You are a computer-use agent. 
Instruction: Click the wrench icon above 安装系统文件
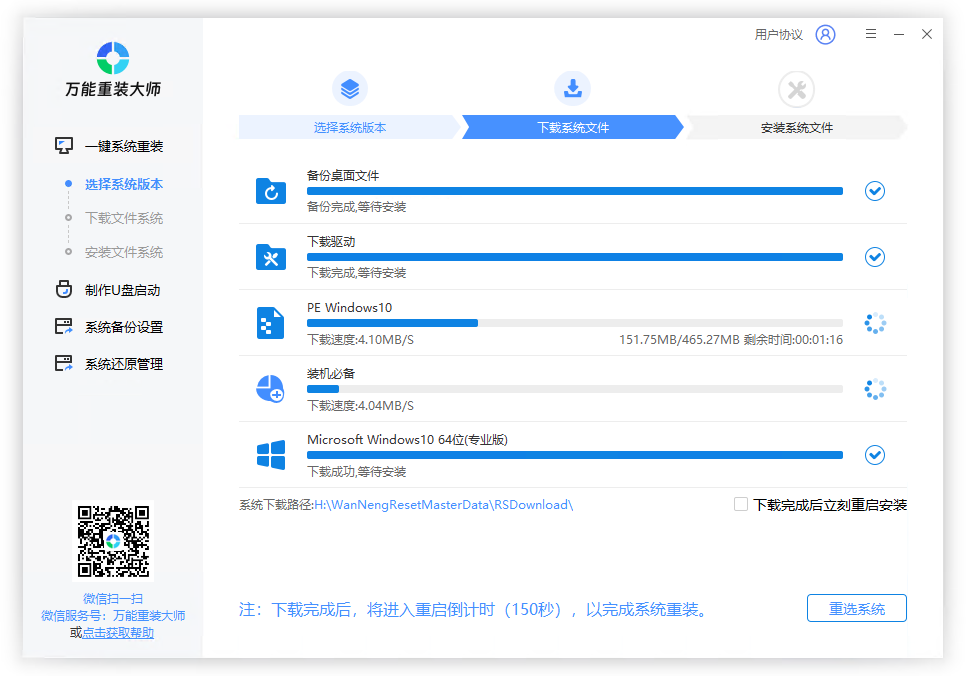pyautogui.click(x=796, y=89)
